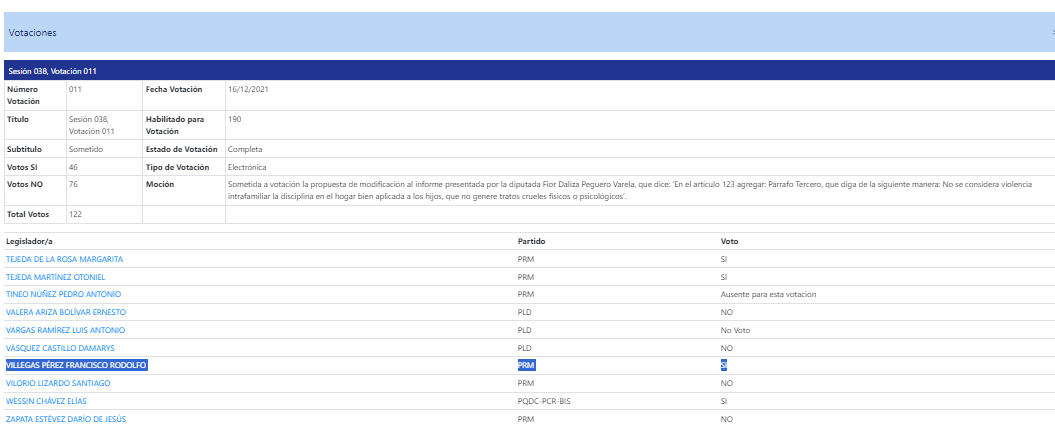Open Valera Ariza Bolívar Ernesto link
Viewport: 1055px width, 427px height.
pos(66,312)
